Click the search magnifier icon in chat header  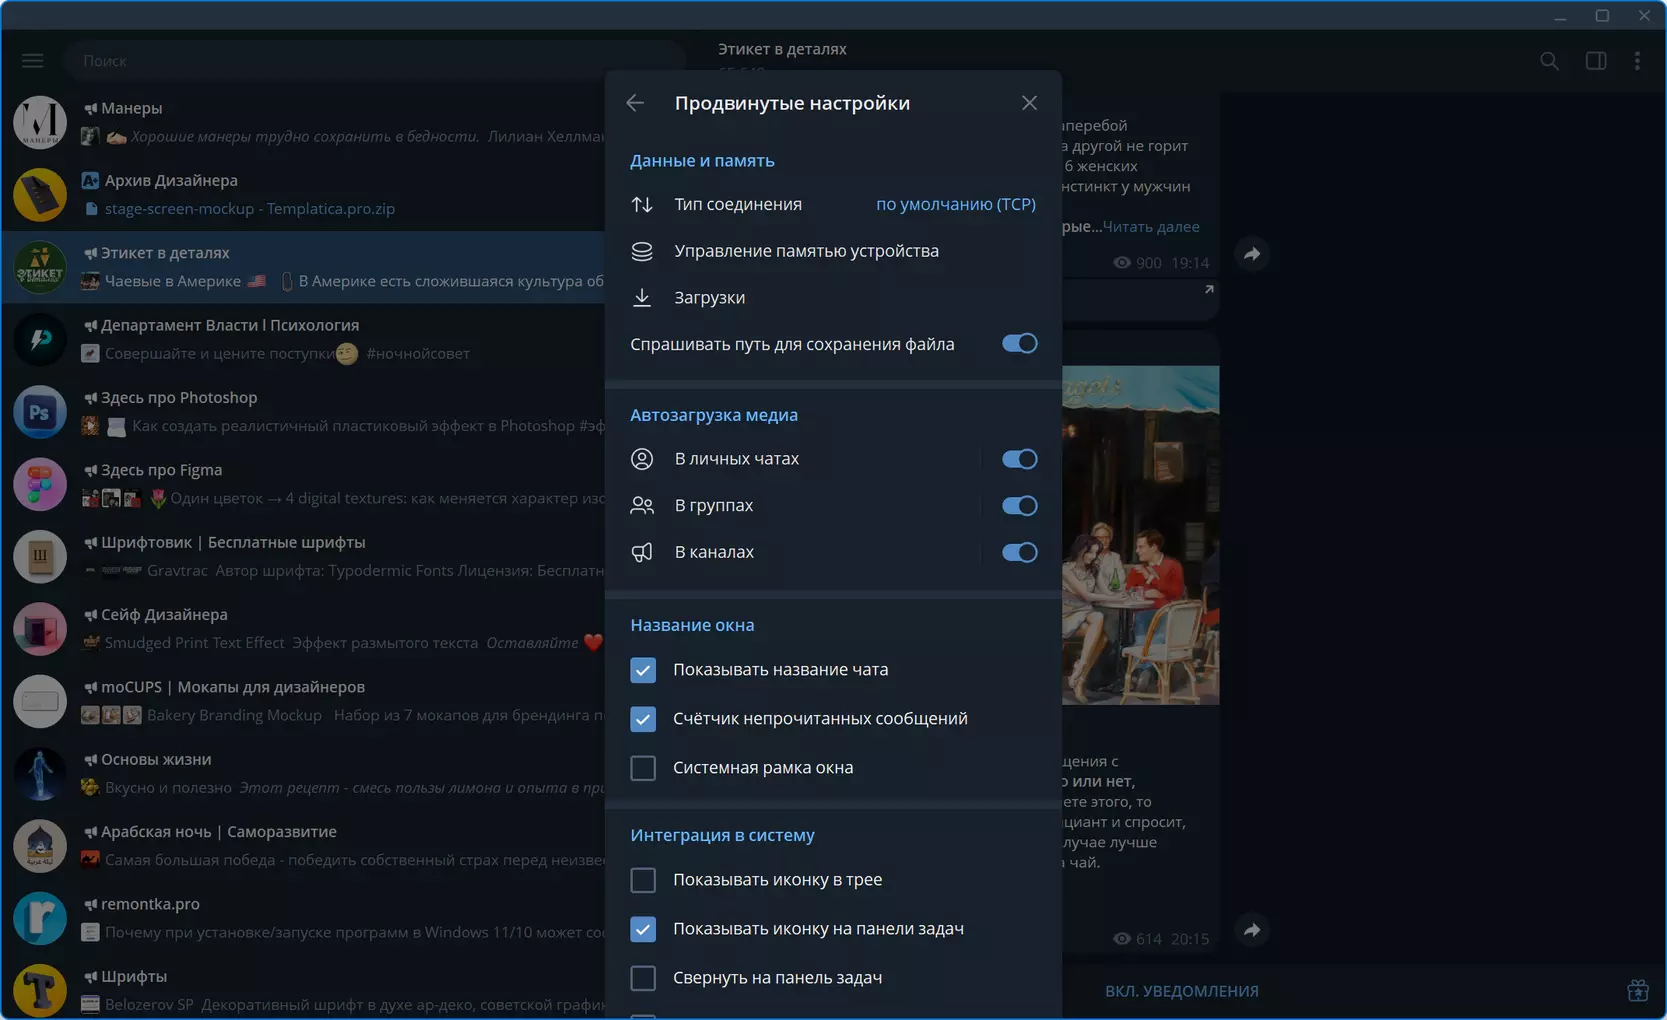point(1549,61)
